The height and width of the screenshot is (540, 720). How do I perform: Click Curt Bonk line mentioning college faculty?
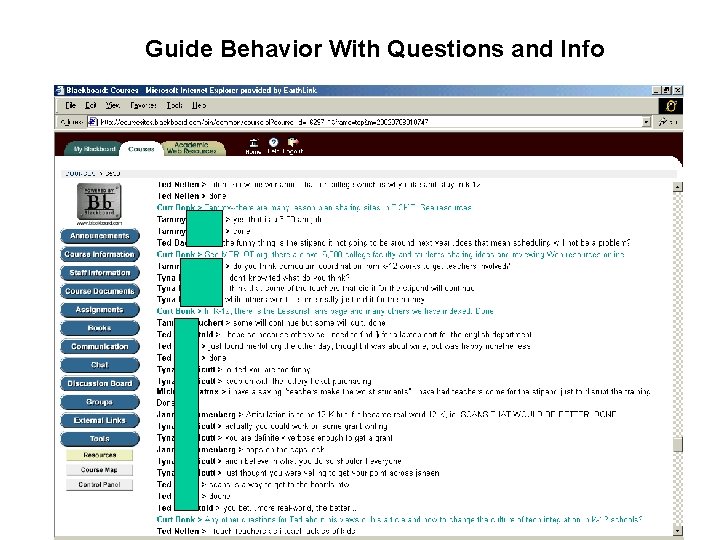pos(391,254)
